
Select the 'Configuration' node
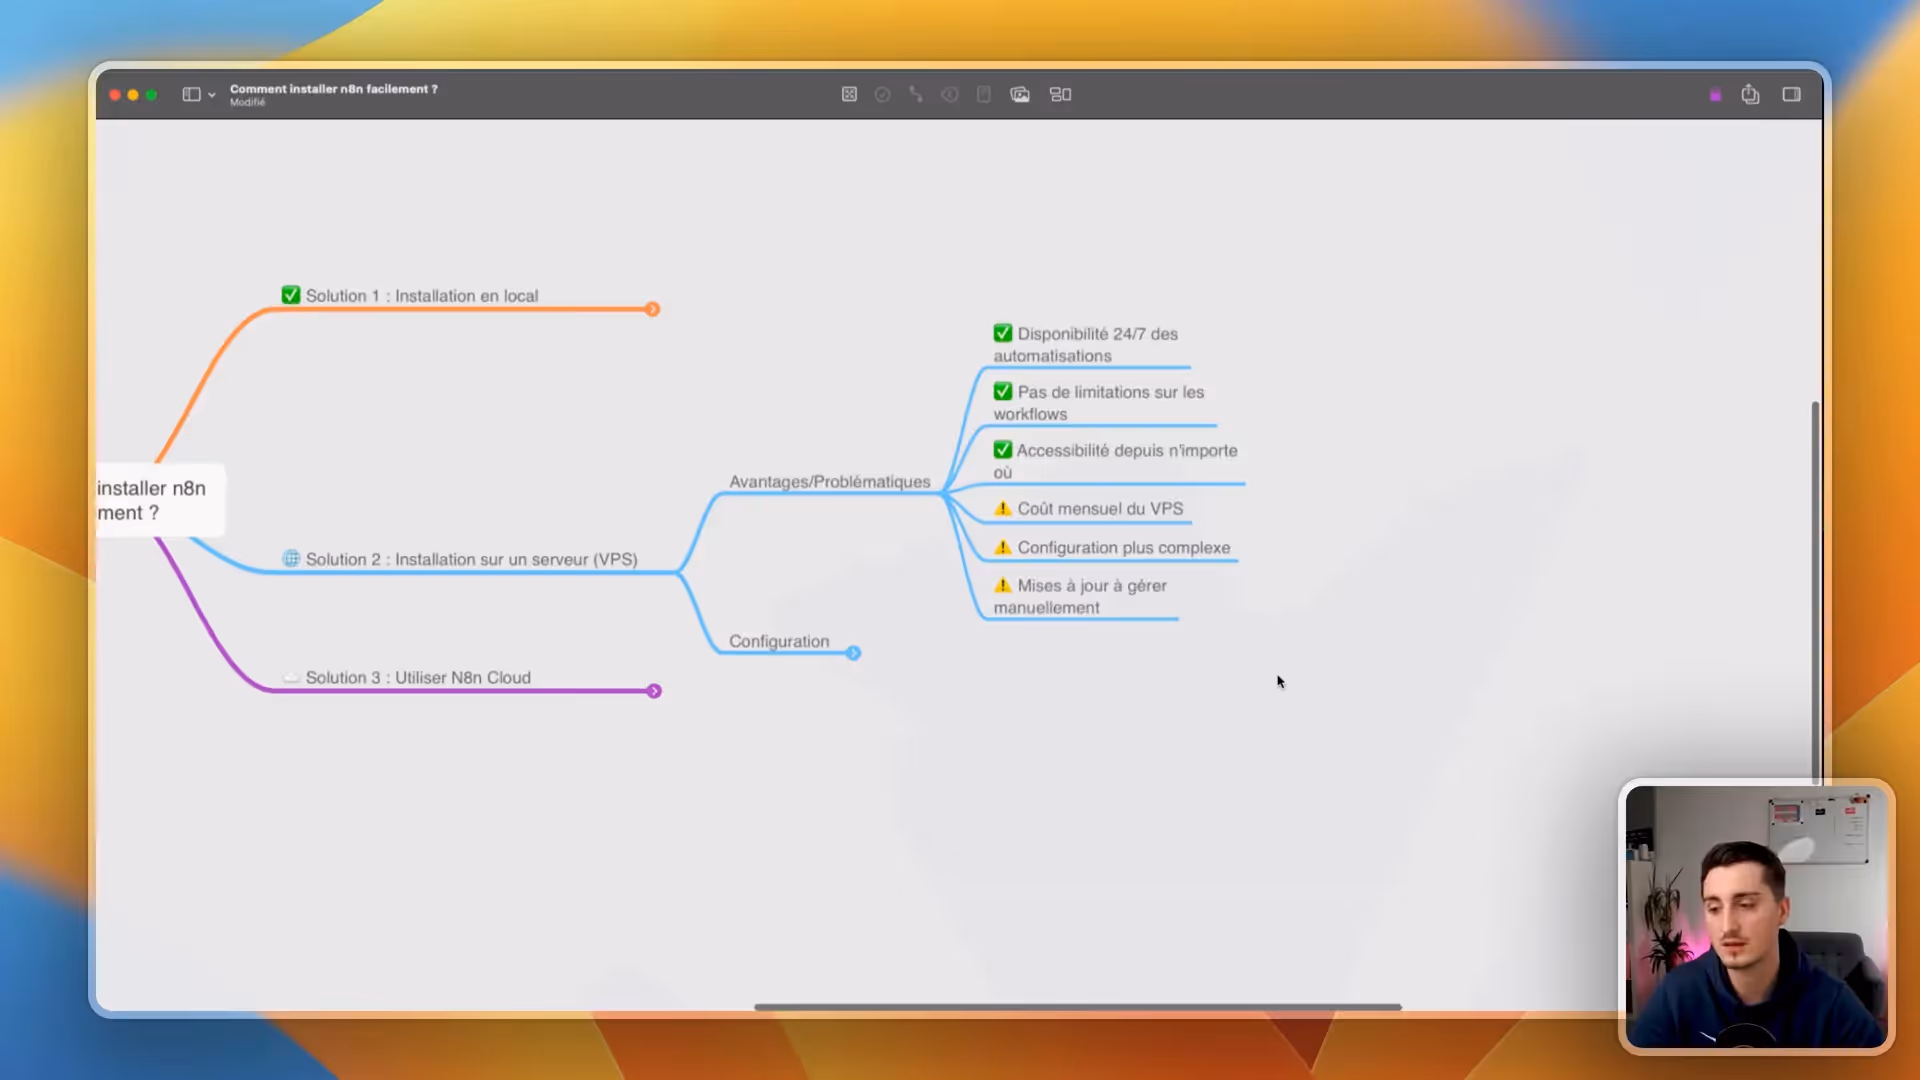pos(779,641)
